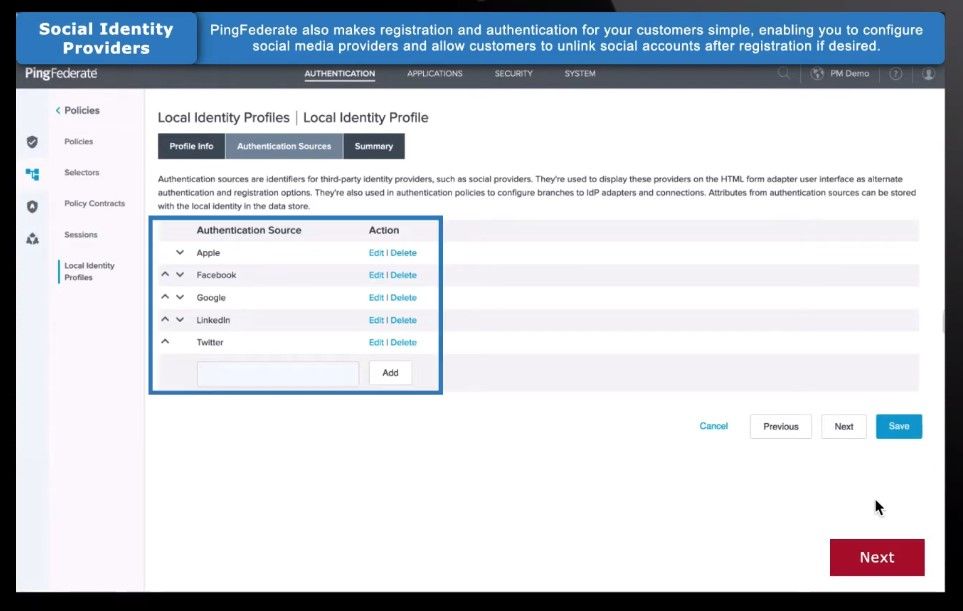Open the AUTHENTICATION menu
This screenshot has height=611, width=963.
click(x=340, y=74)
